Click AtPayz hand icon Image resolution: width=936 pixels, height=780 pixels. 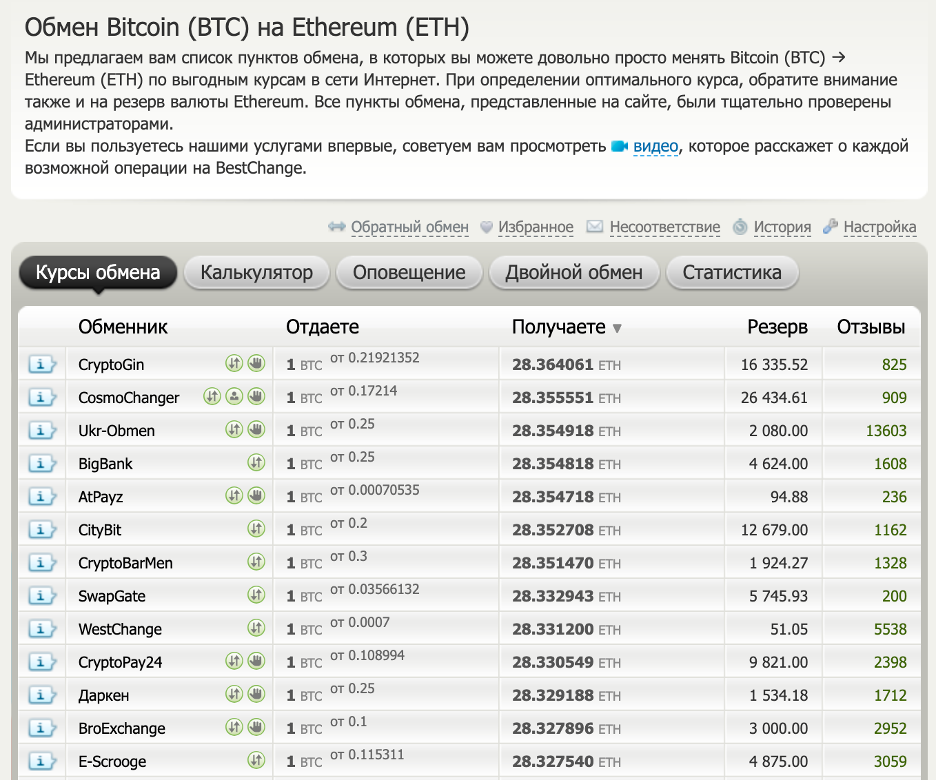[x=256, y=495]
